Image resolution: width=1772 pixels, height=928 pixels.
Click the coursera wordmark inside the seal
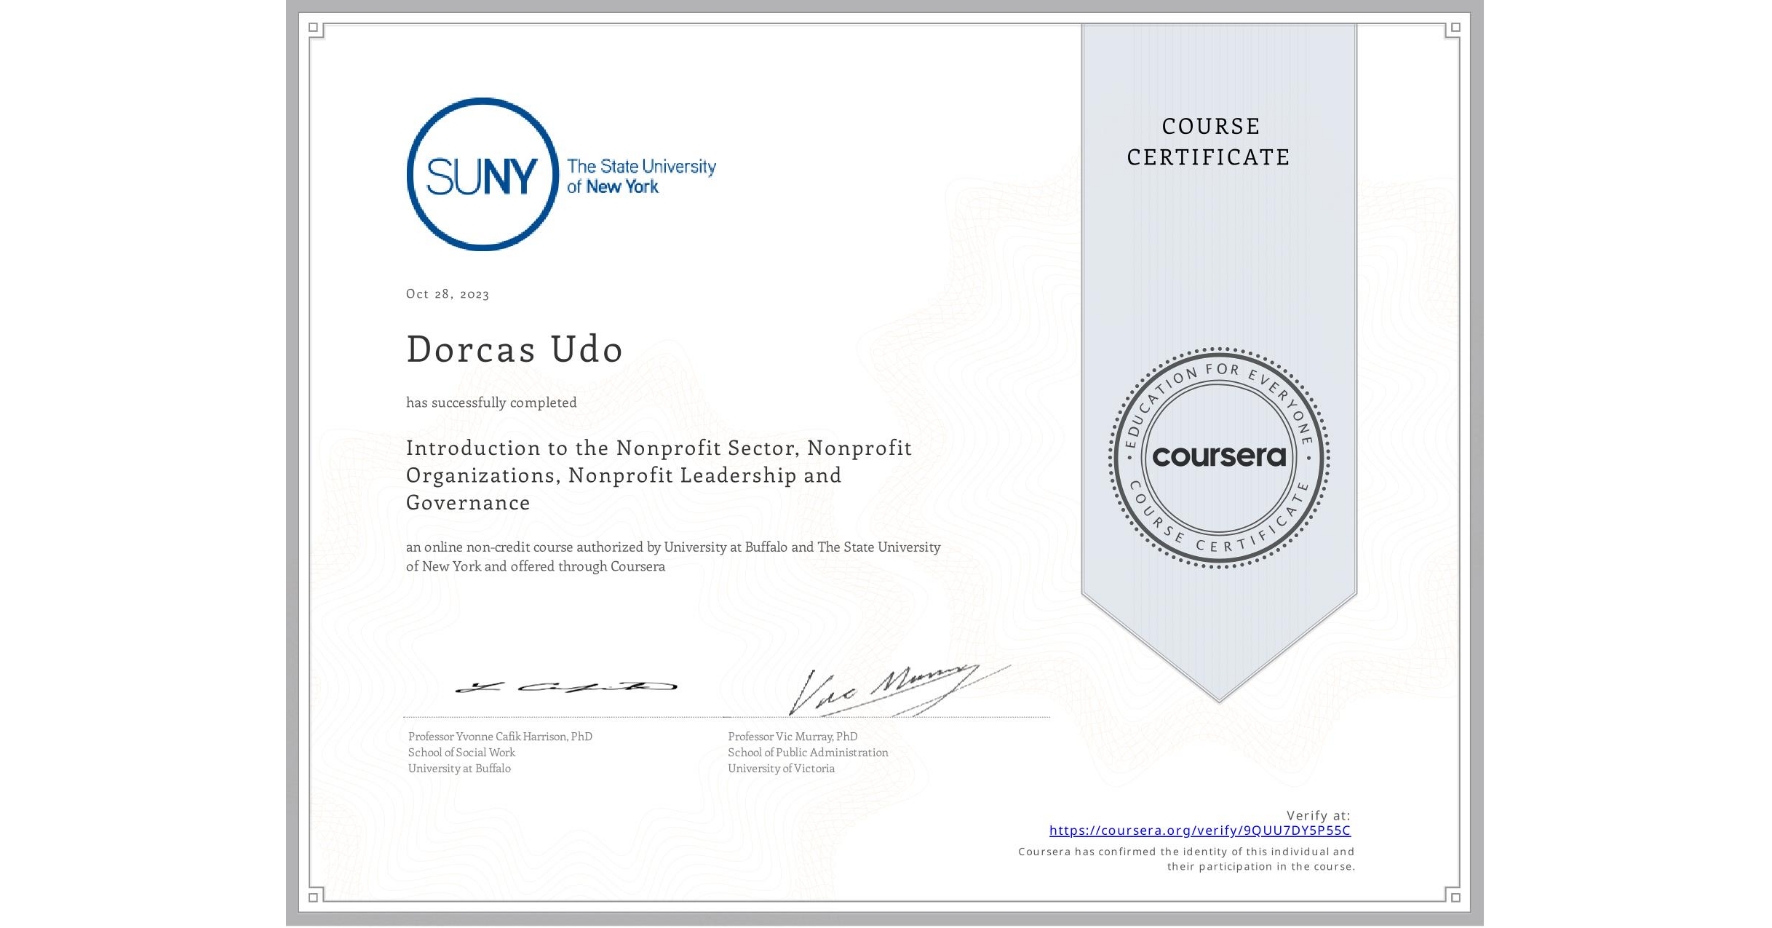coord(1219,458)
